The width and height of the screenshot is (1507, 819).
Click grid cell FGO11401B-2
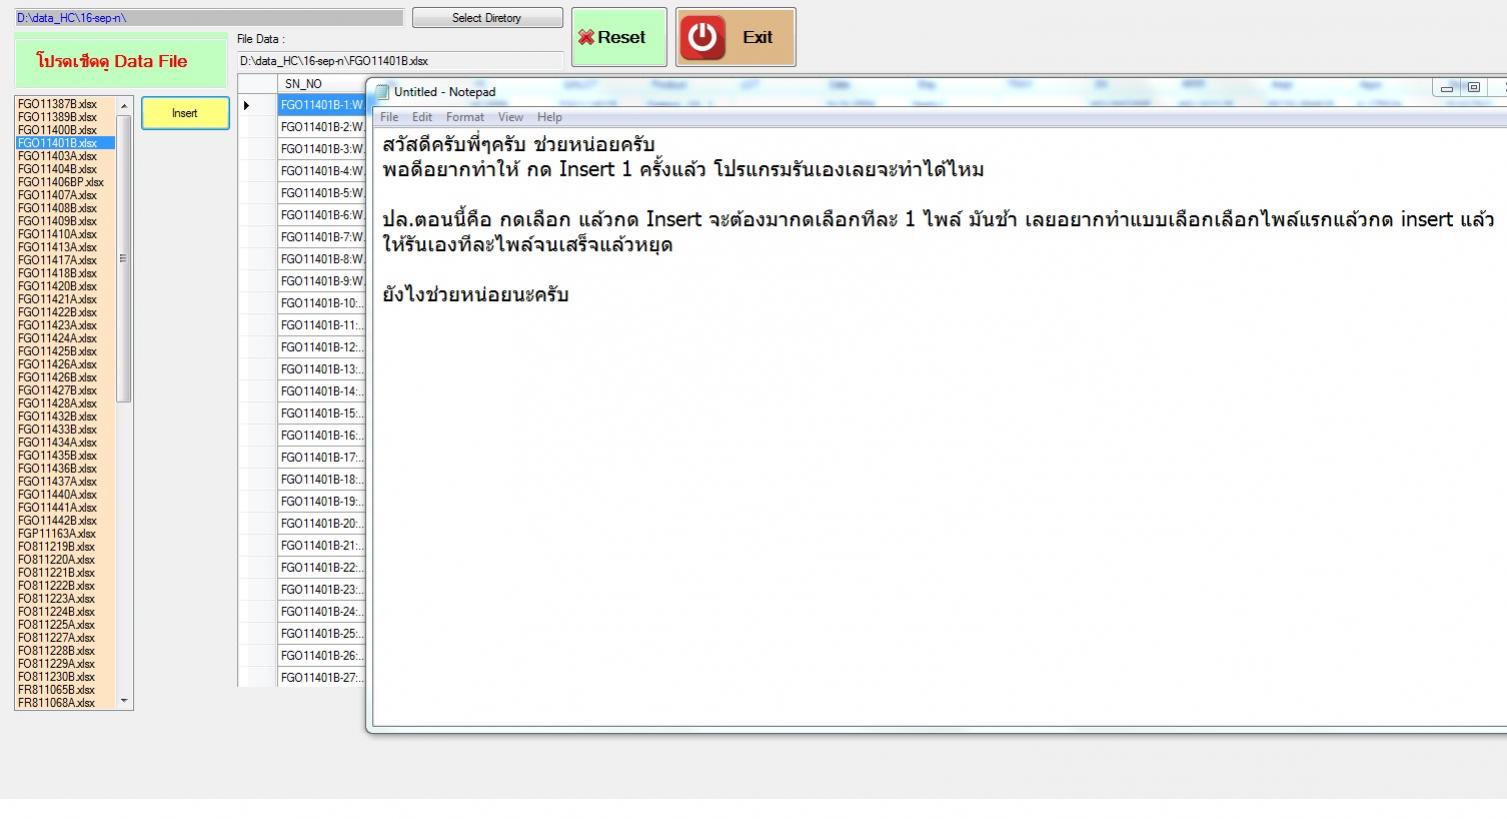pos(321,127)
